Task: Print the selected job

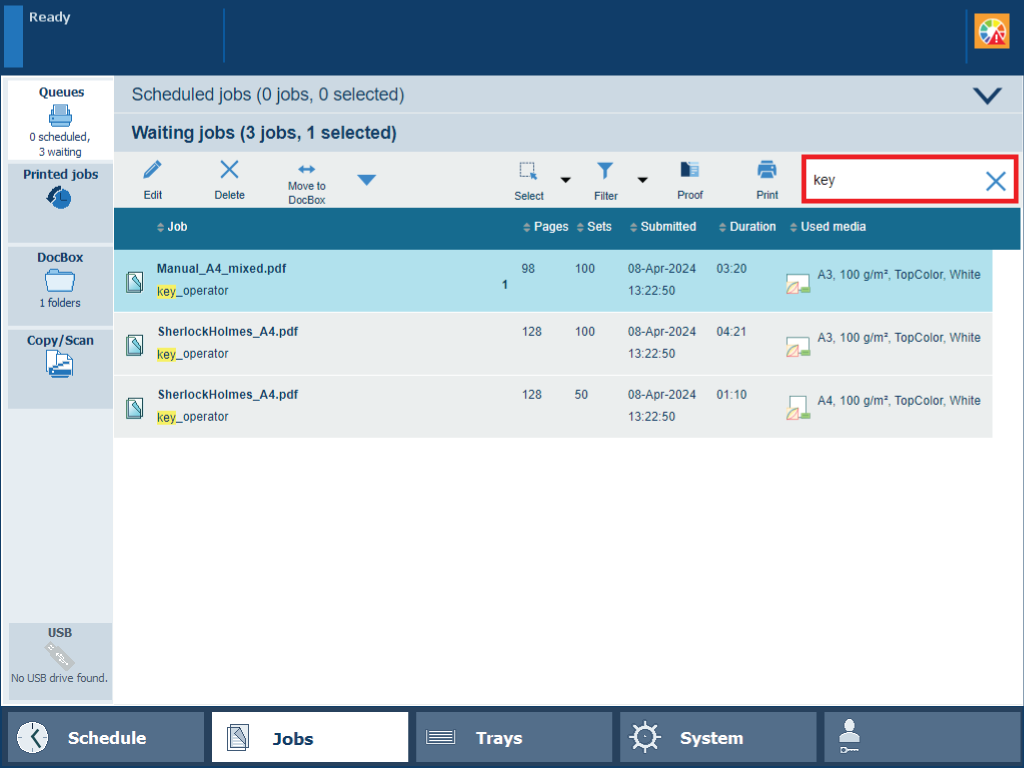Action: click(x=767, y=171)
